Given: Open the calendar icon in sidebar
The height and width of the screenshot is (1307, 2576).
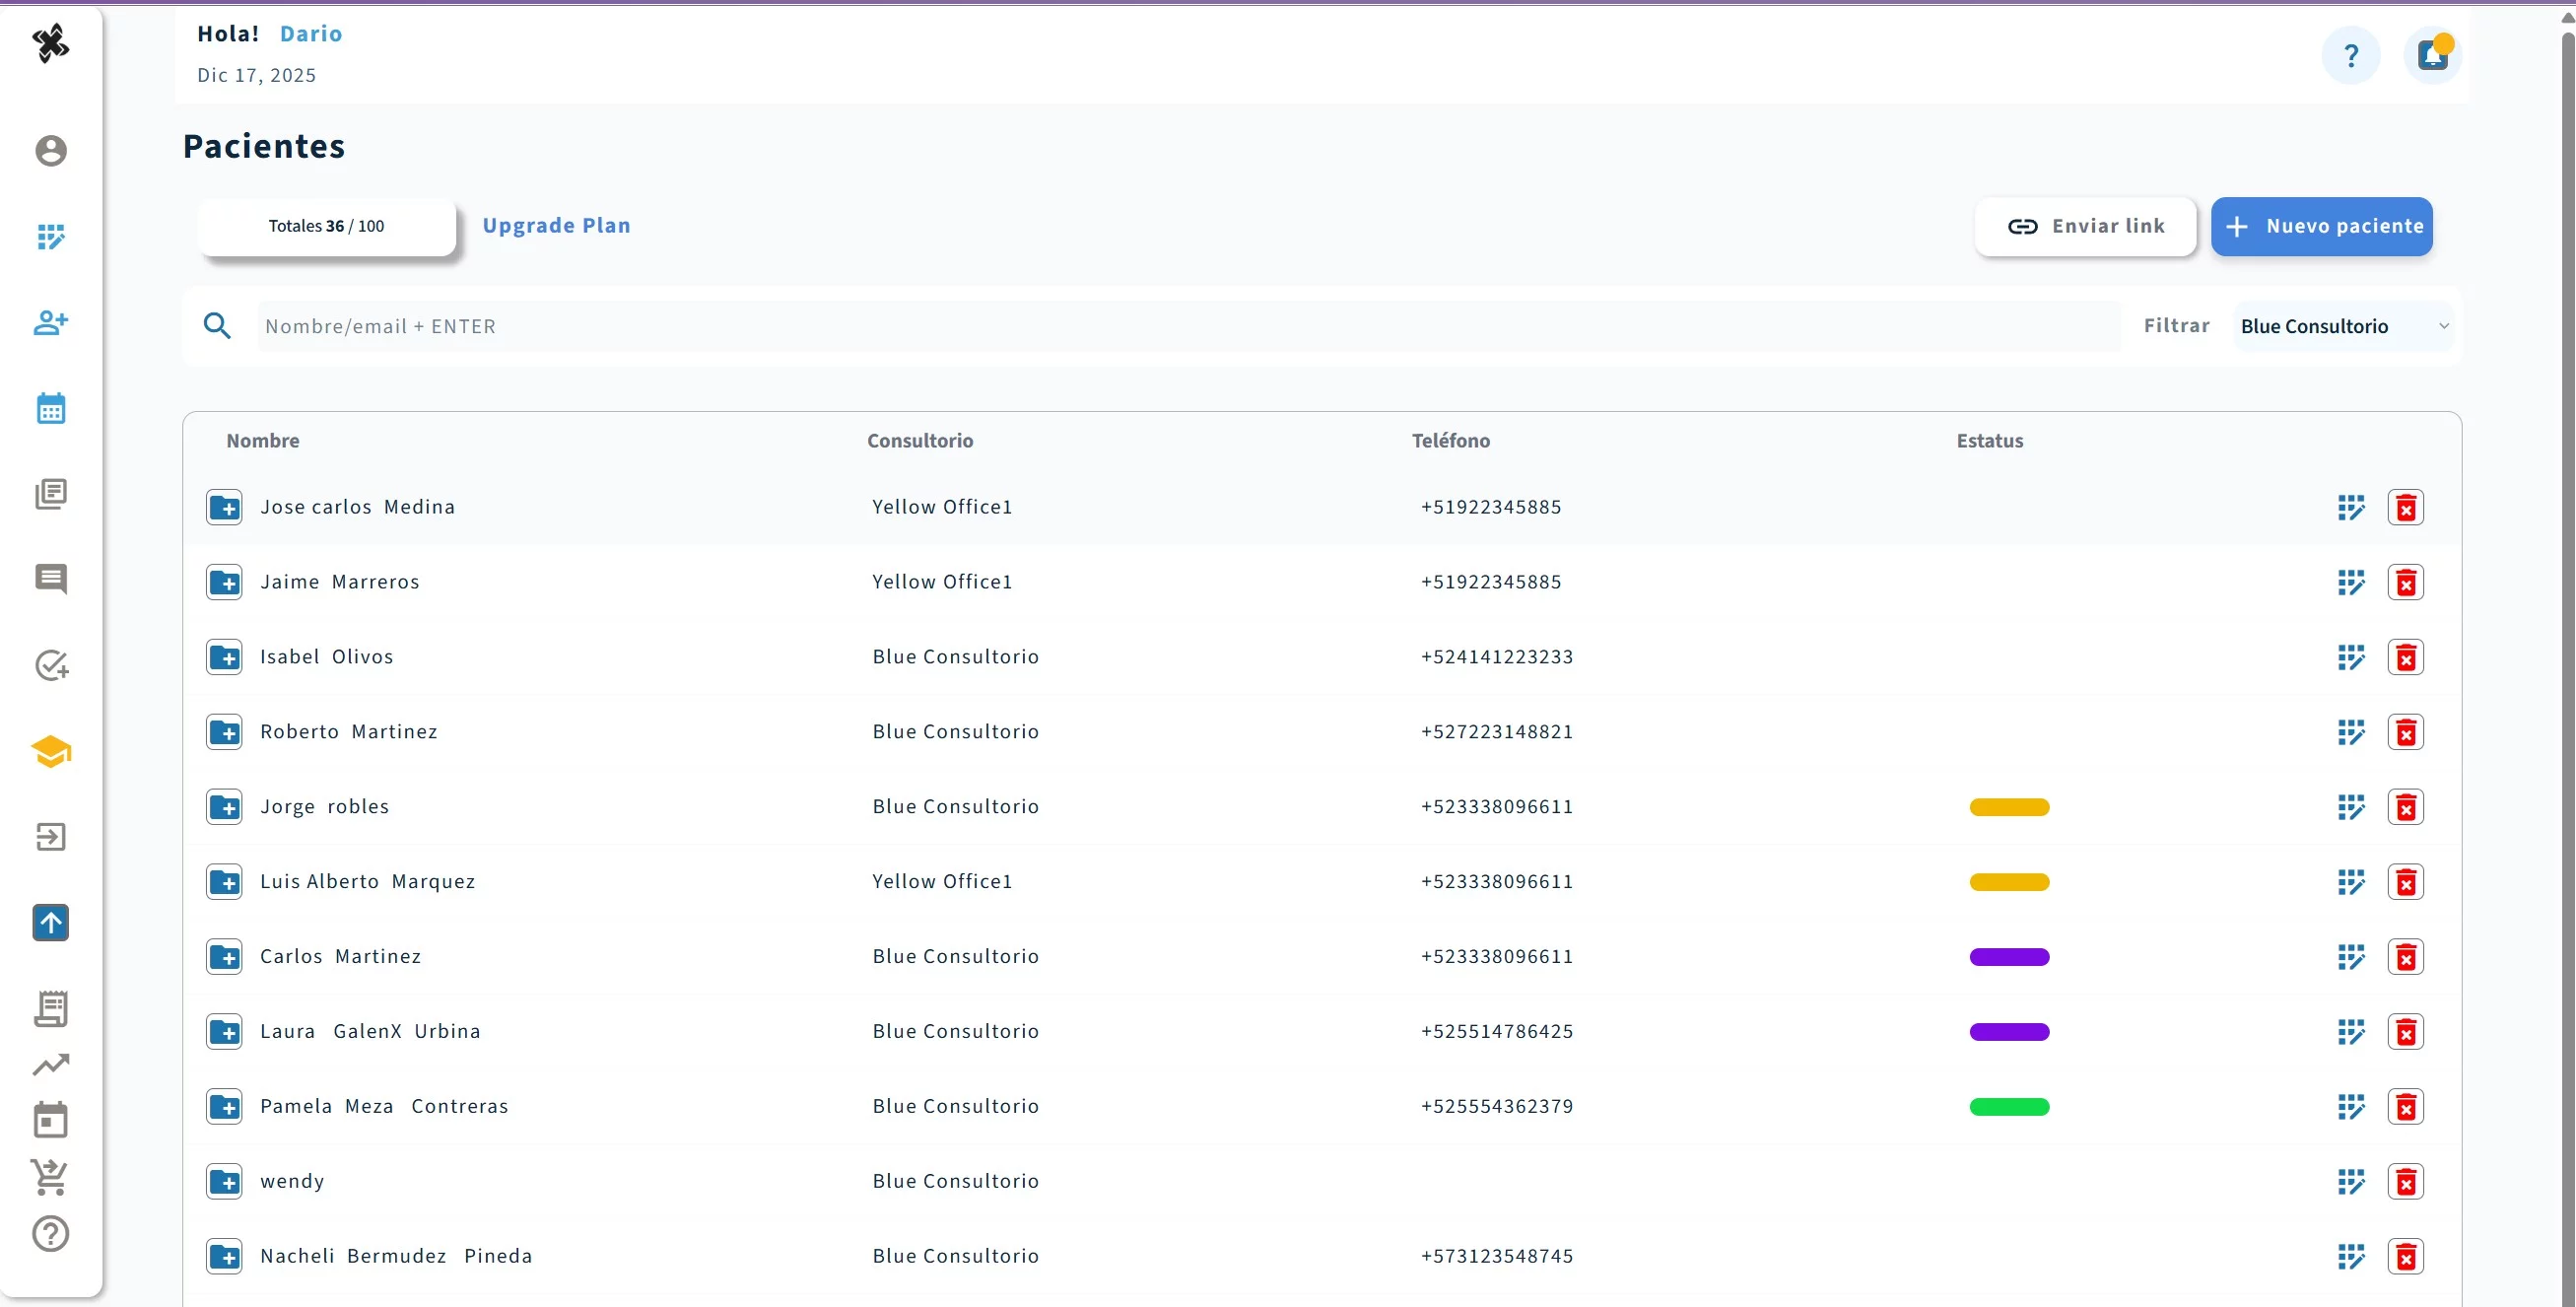Looking at the screenshot, I should [x=51, y=408].
